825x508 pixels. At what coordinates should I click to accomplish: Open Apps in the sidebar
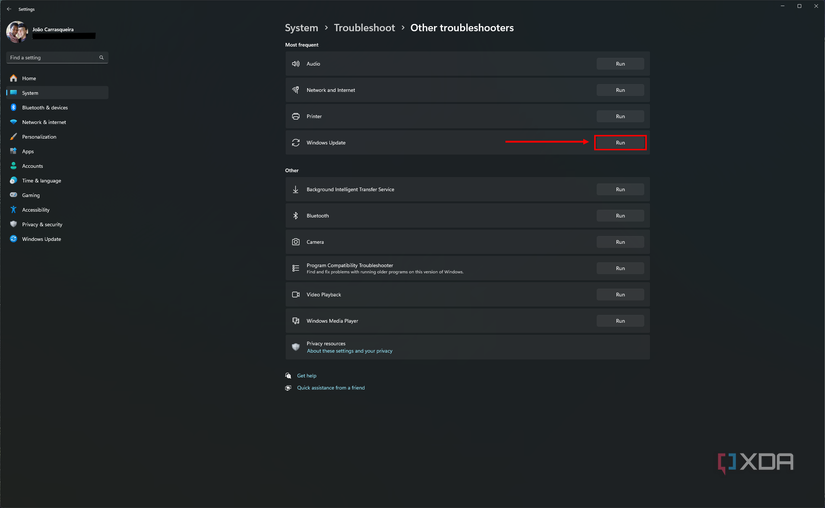pos(57,151)
